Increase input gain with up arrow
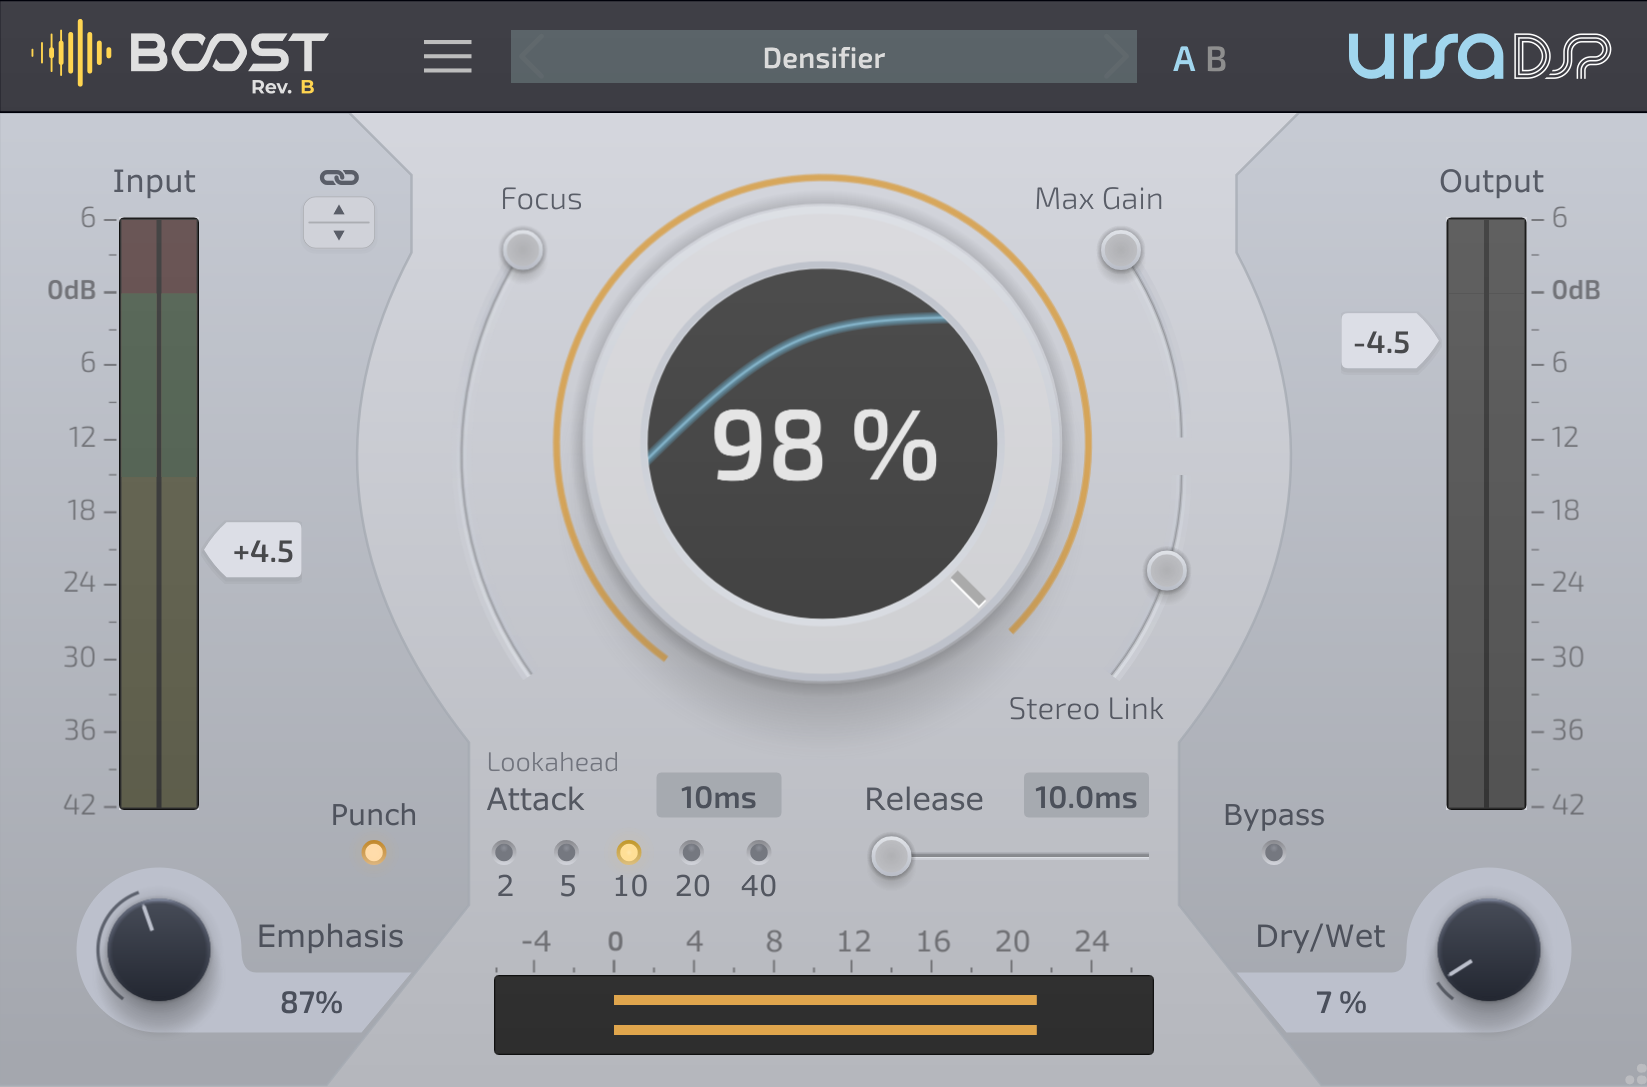The height and width of the screenshot is (1087, 1647). [339, 209]
